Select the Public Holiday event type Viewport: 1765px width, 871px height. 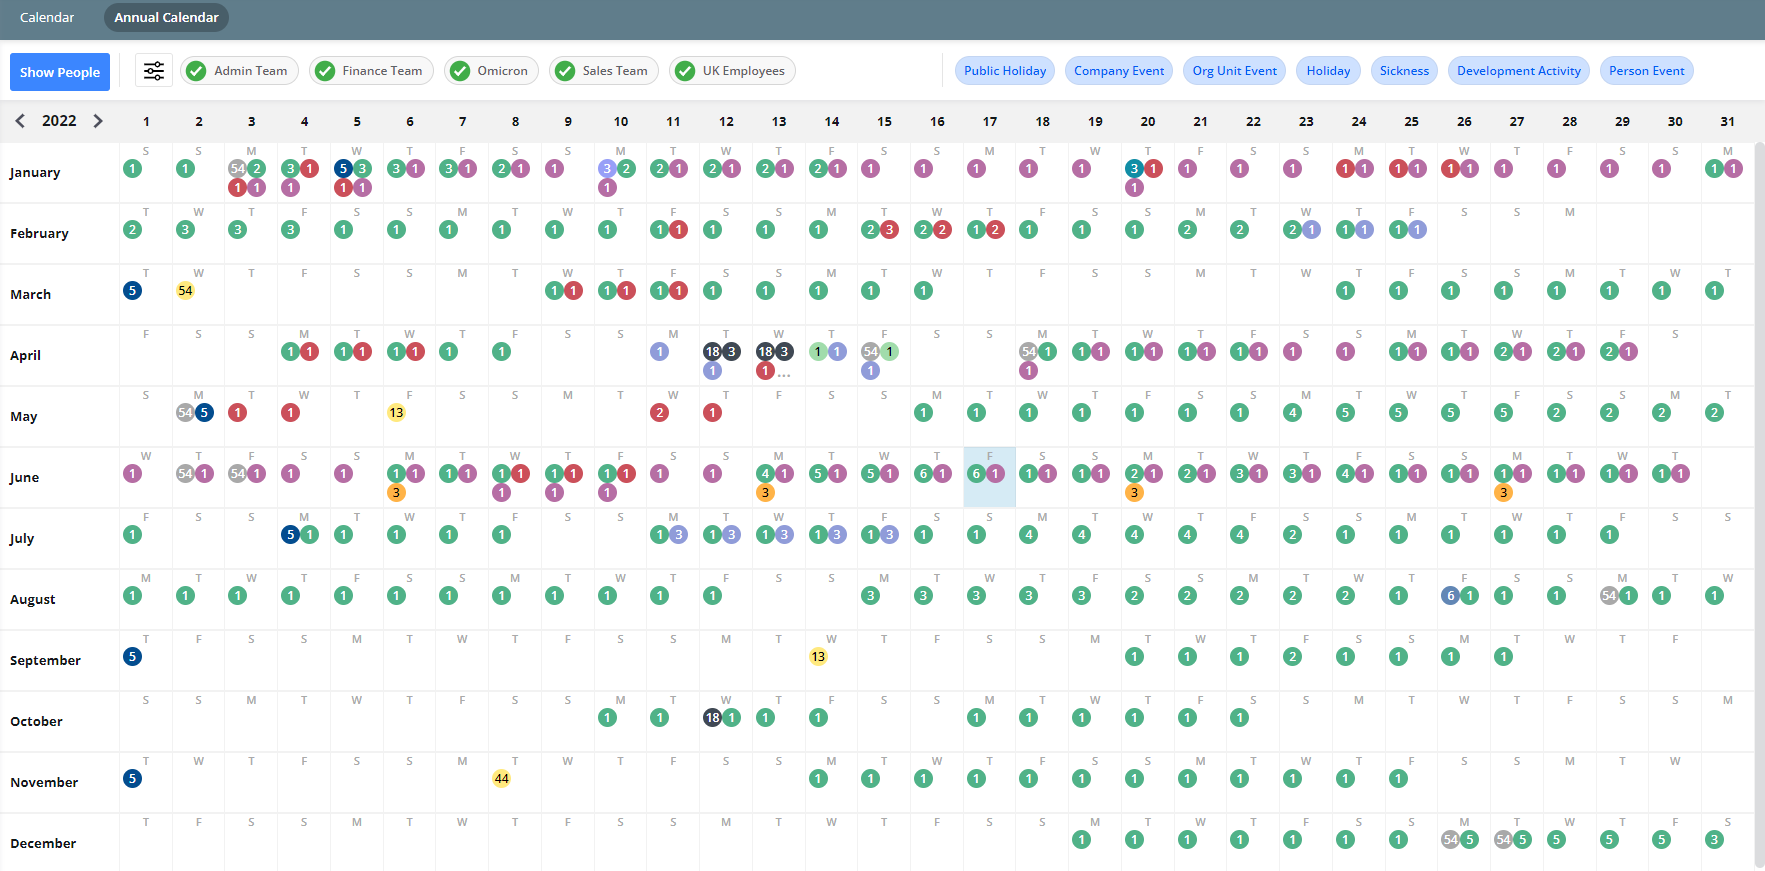coord(1004,71)
